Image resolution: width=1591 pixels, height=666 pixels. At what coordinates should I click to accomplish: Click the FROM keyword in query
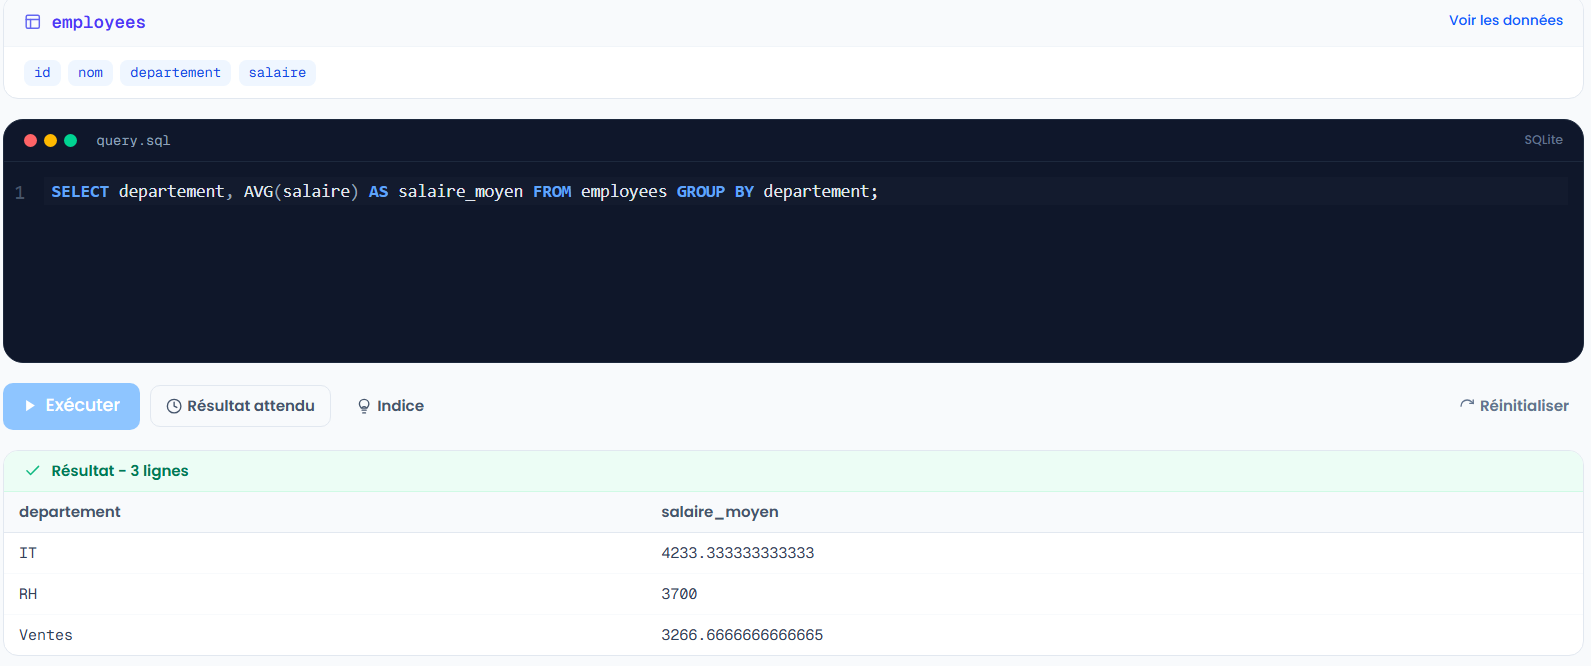(552, 192)
